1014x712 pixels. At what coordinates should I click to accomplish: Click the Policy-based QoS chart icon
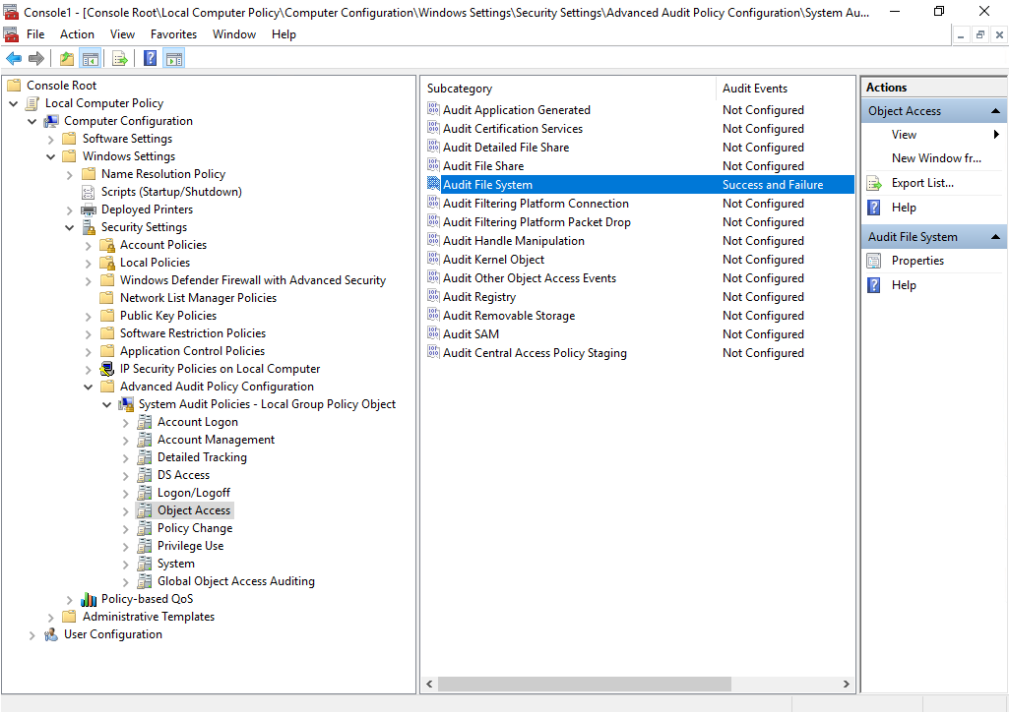click(89, 599)
